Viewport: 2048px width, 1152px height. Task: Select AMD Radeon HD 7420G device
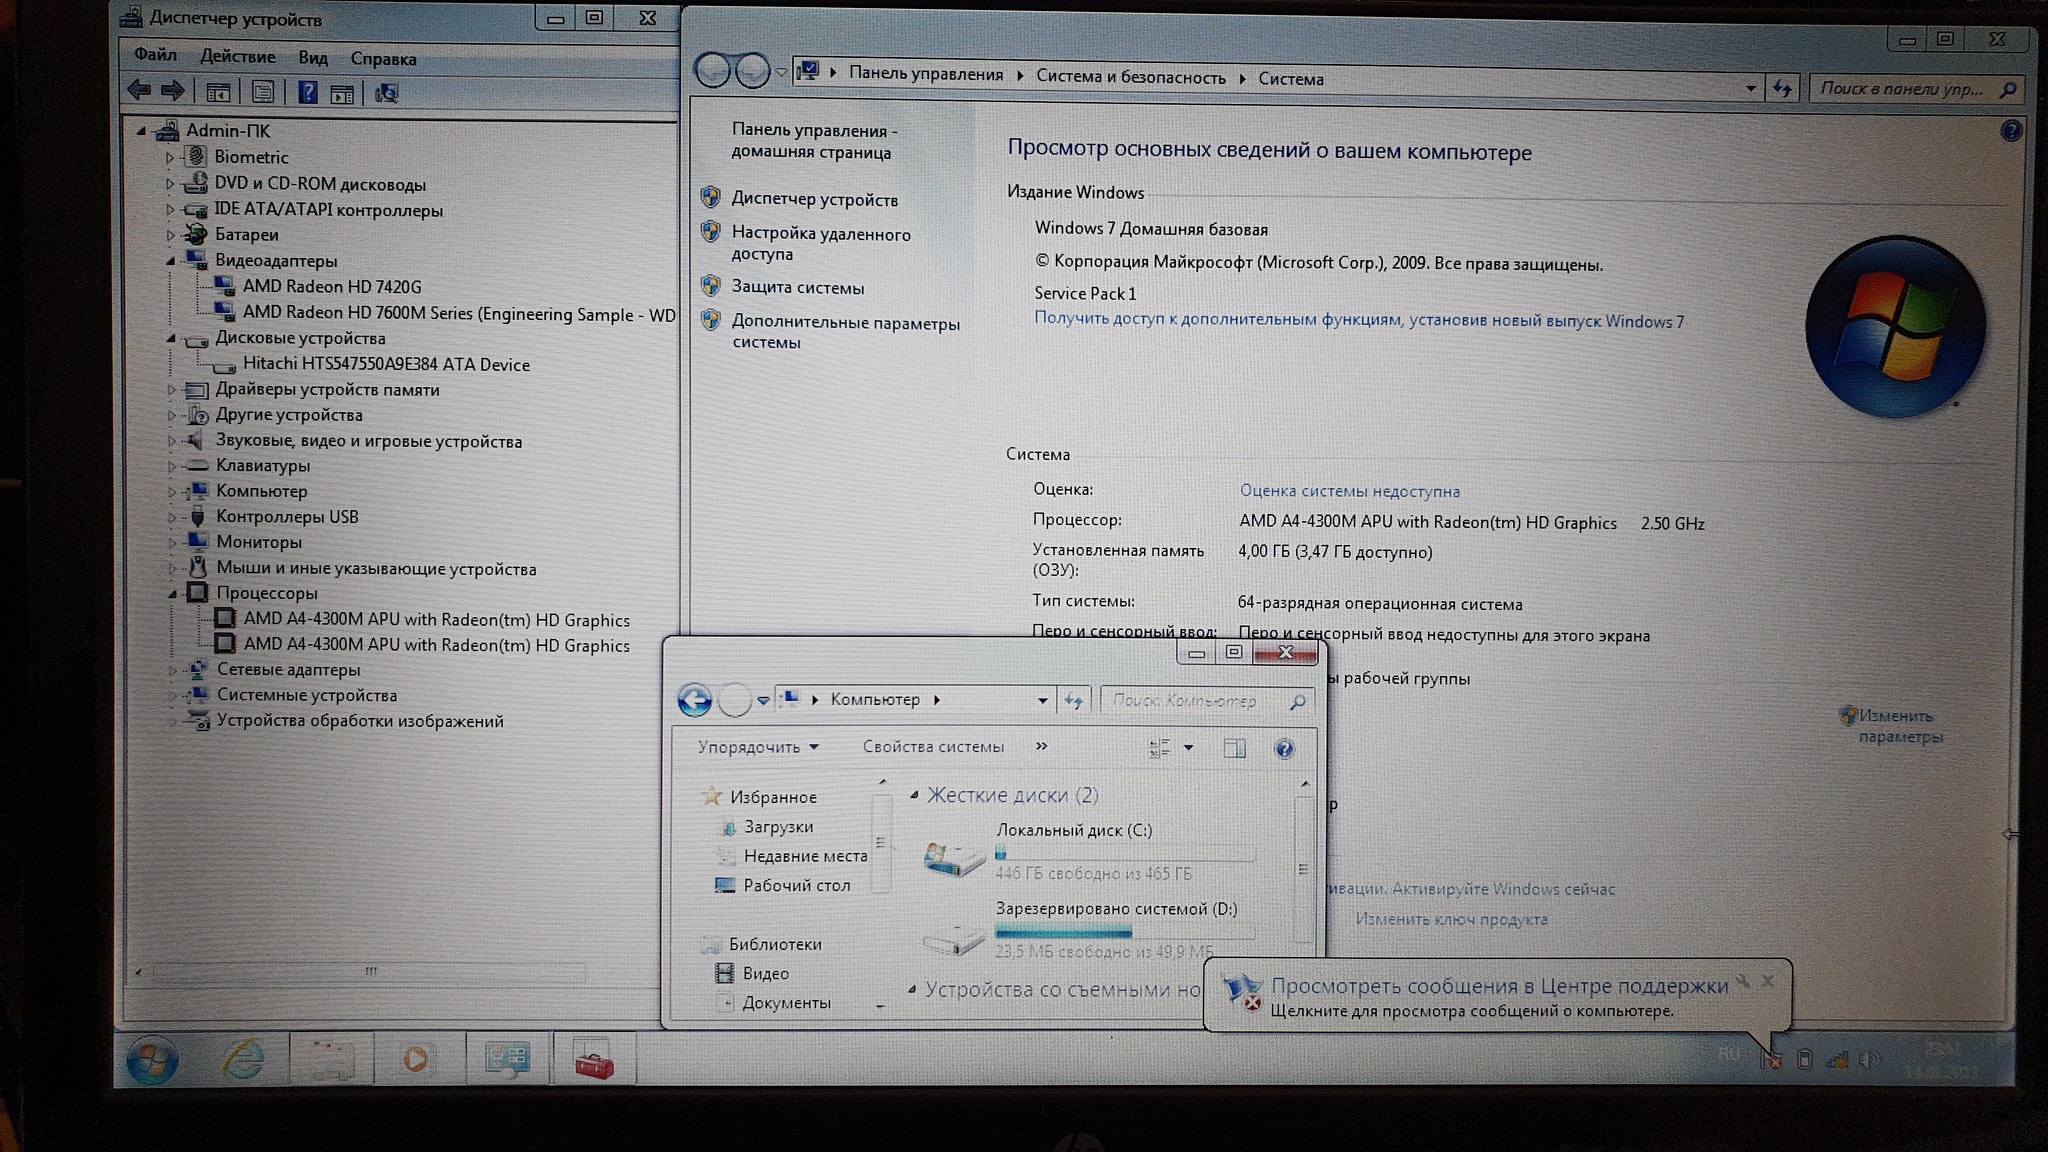pyautogui.click(x=331, y=287)
